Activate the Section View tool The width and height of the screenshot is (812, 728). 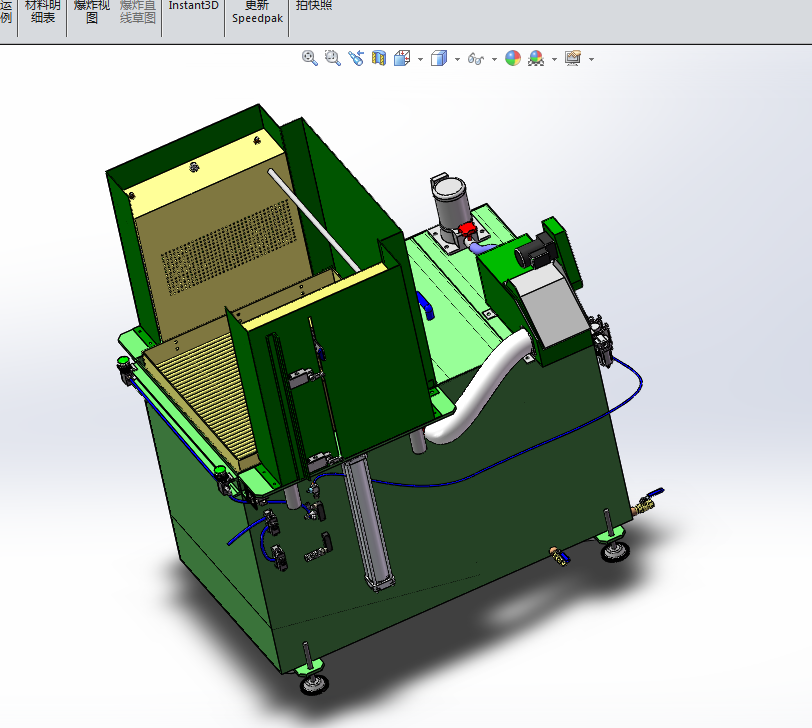pyautogui.click(x=379, y=58)
